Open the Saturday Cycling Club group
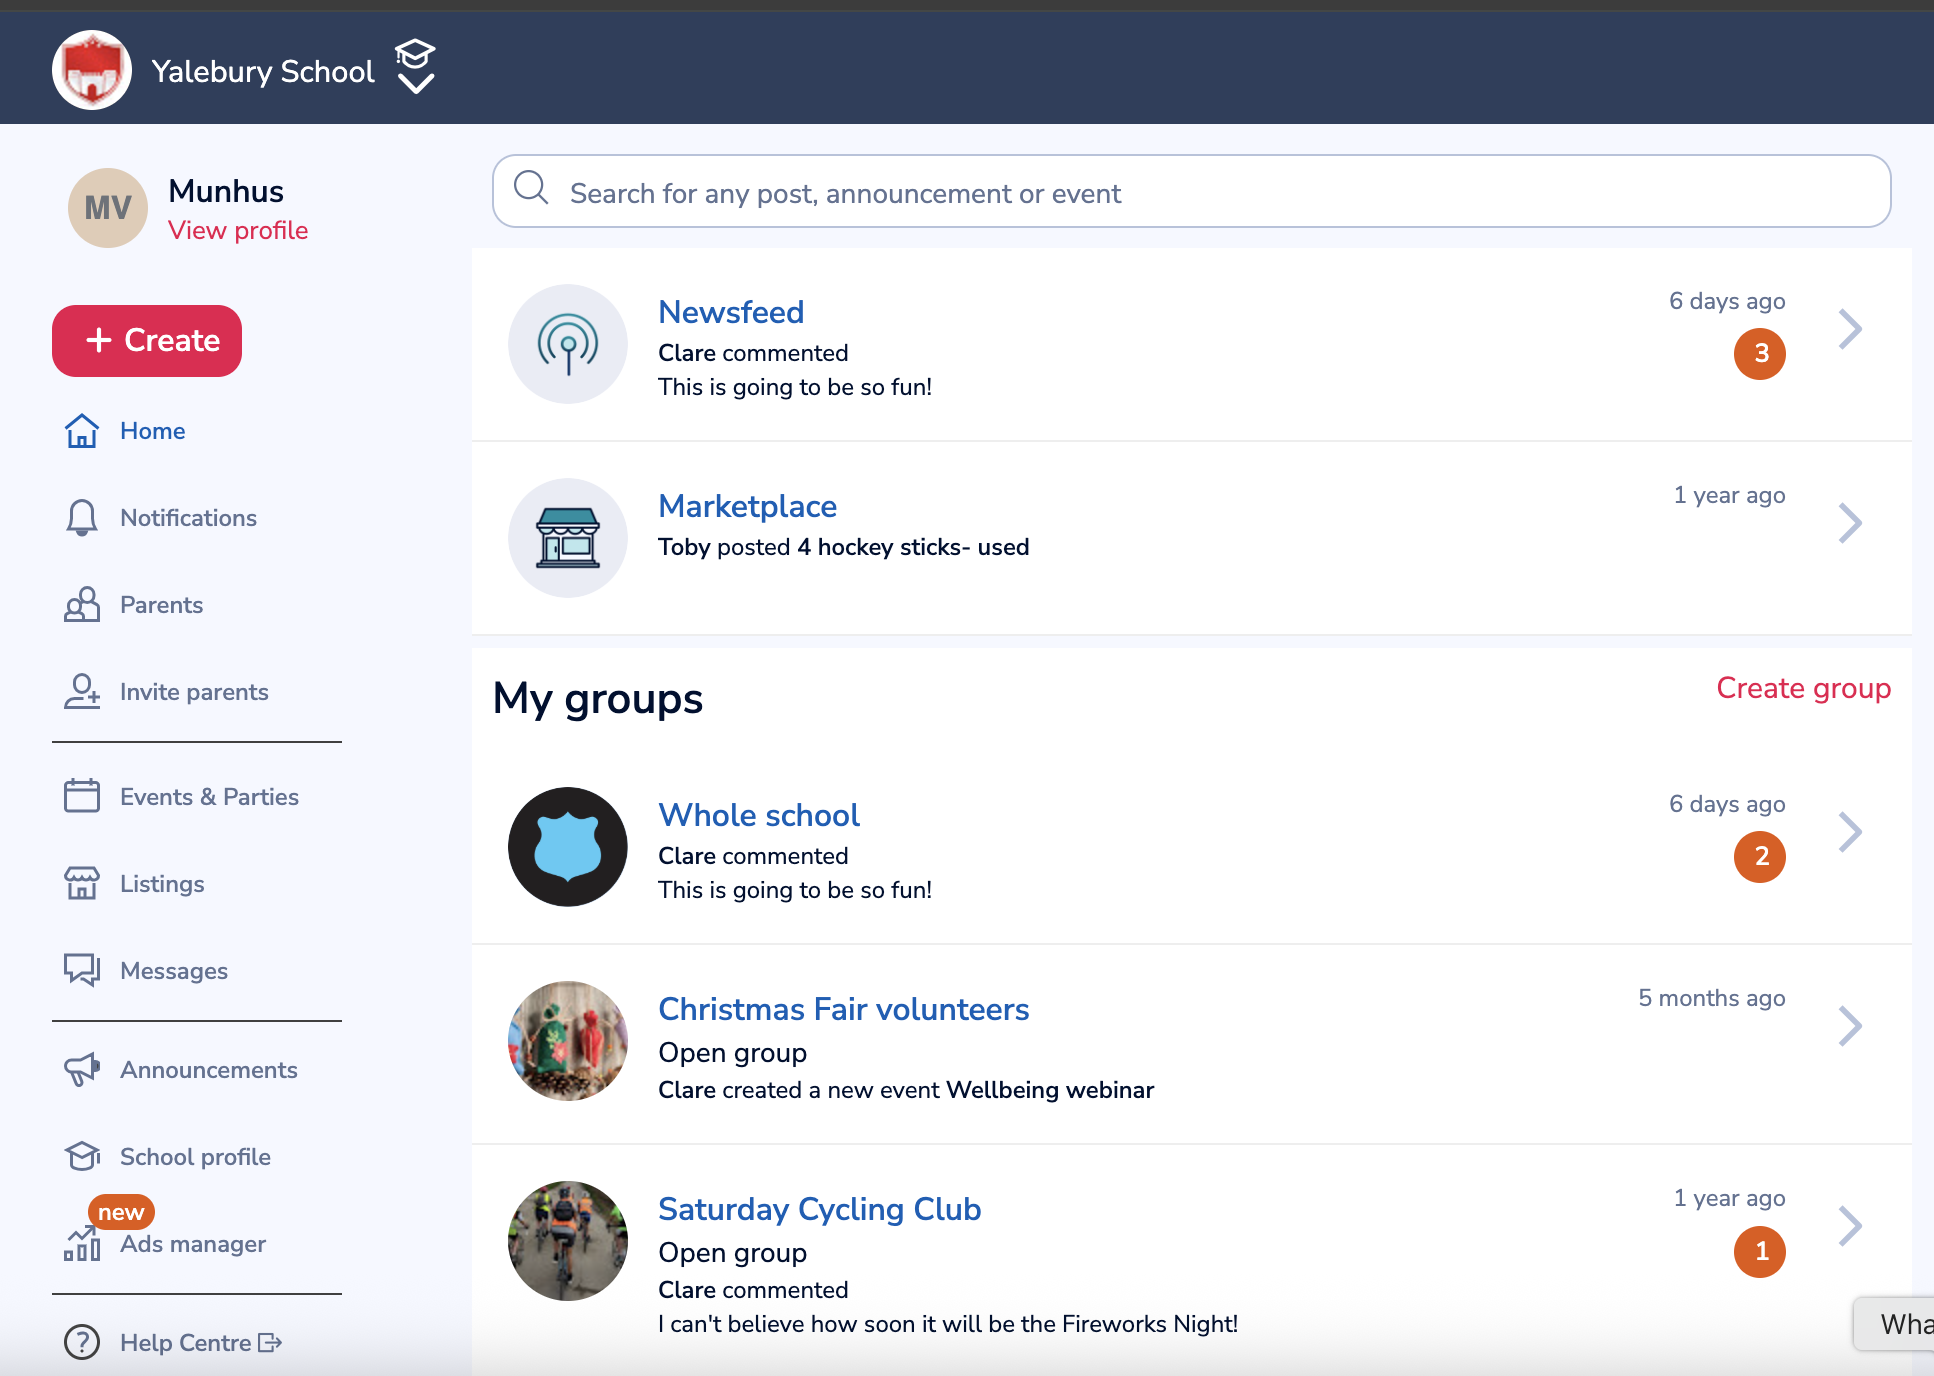This screenshot has width=1934, height=1376. pyautogui.click(x=820, y=1209)
